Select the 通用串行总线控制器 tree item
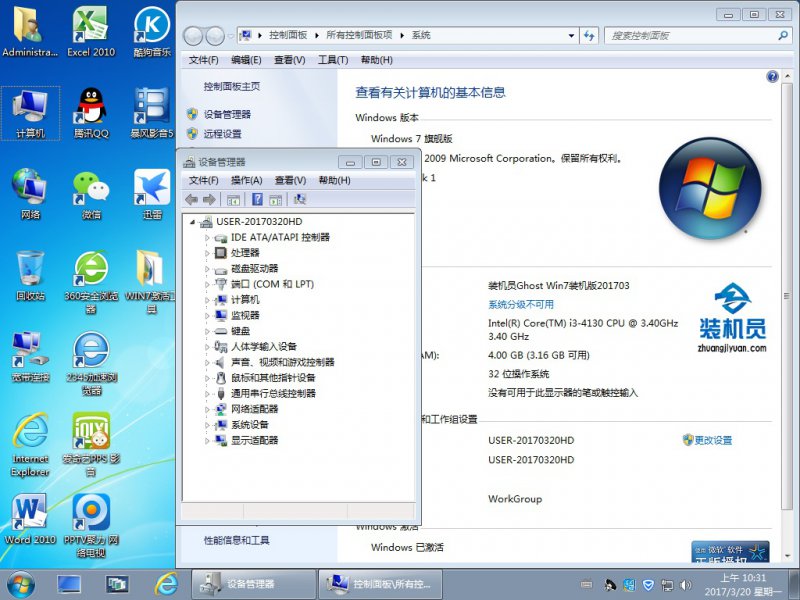This screenshot has width=800, height=600. pyautogui.click(x=273, y=393)
